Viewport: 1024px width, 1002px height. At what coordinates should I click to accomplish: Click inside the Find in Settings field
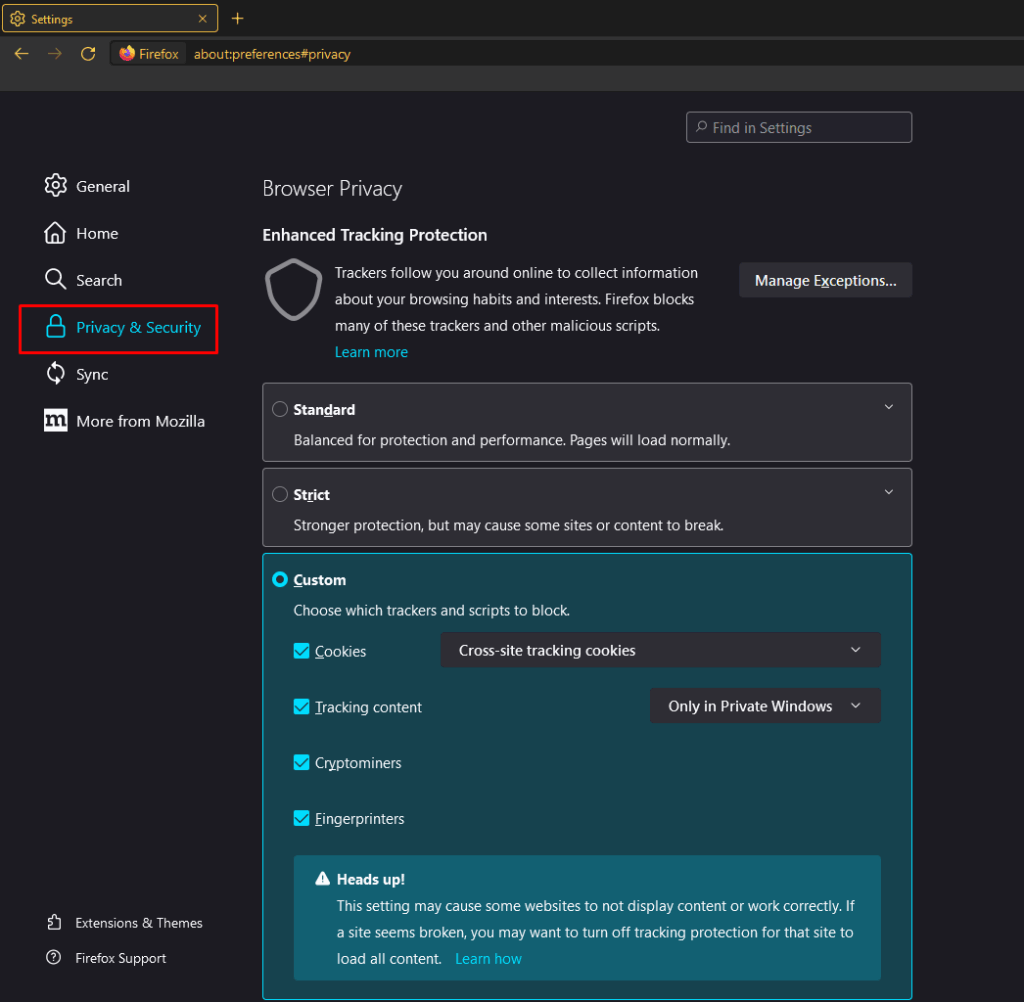point(798,127)
